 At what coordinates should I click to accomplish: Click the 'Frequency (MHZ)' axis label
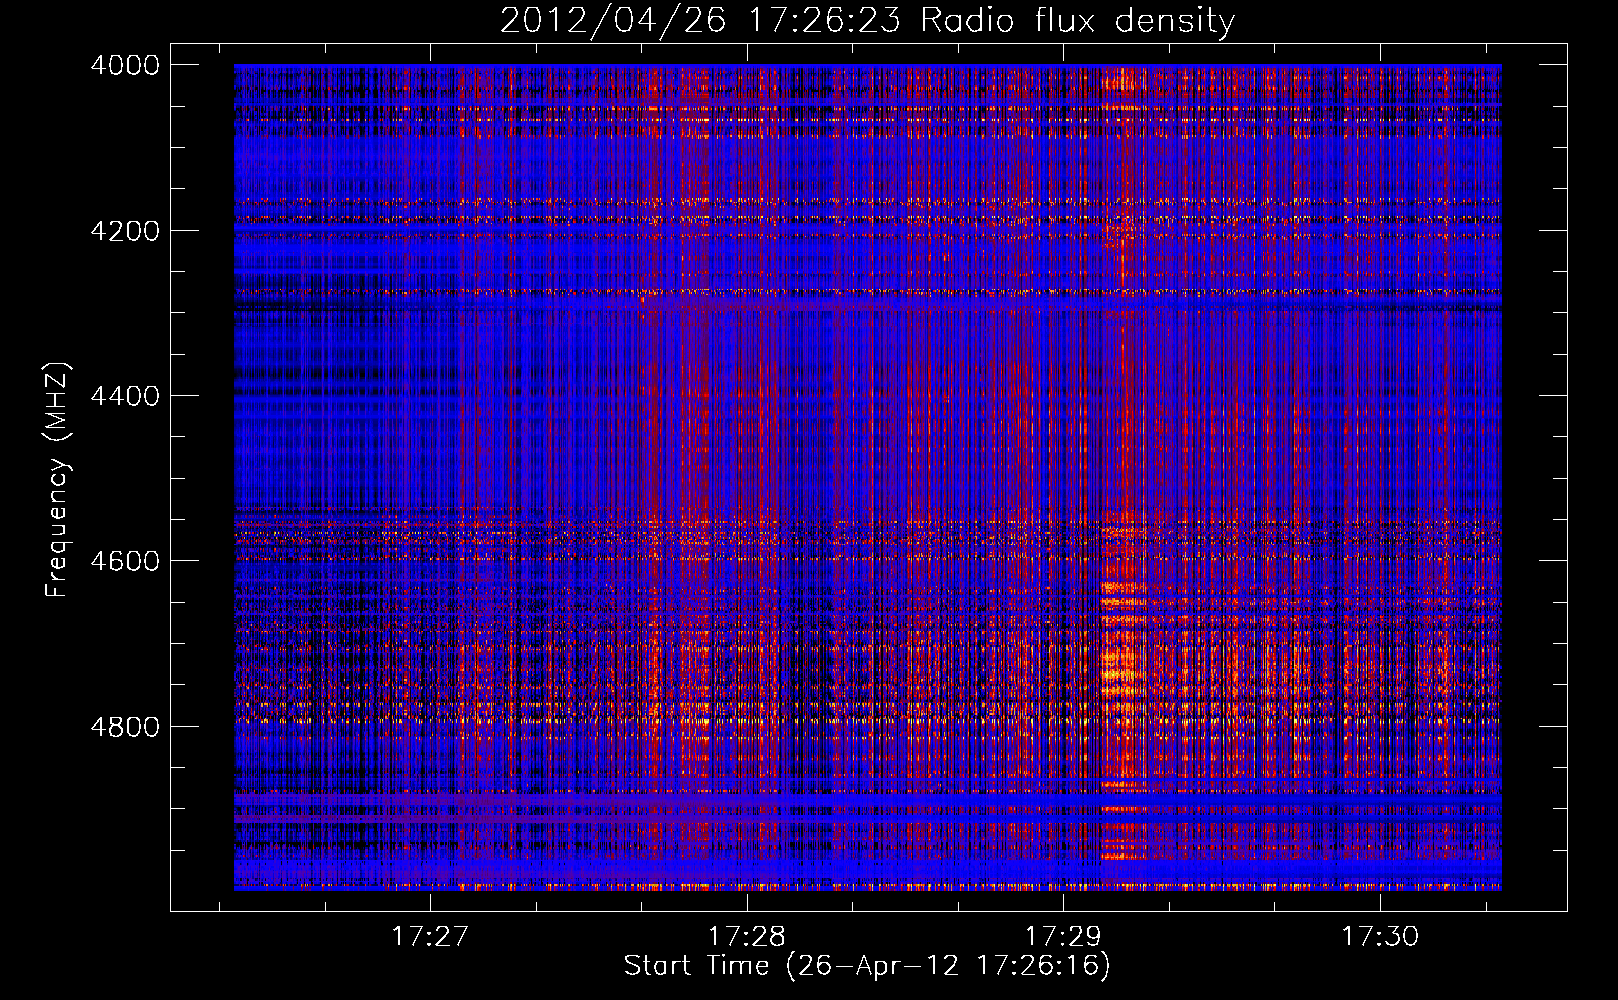58,480
